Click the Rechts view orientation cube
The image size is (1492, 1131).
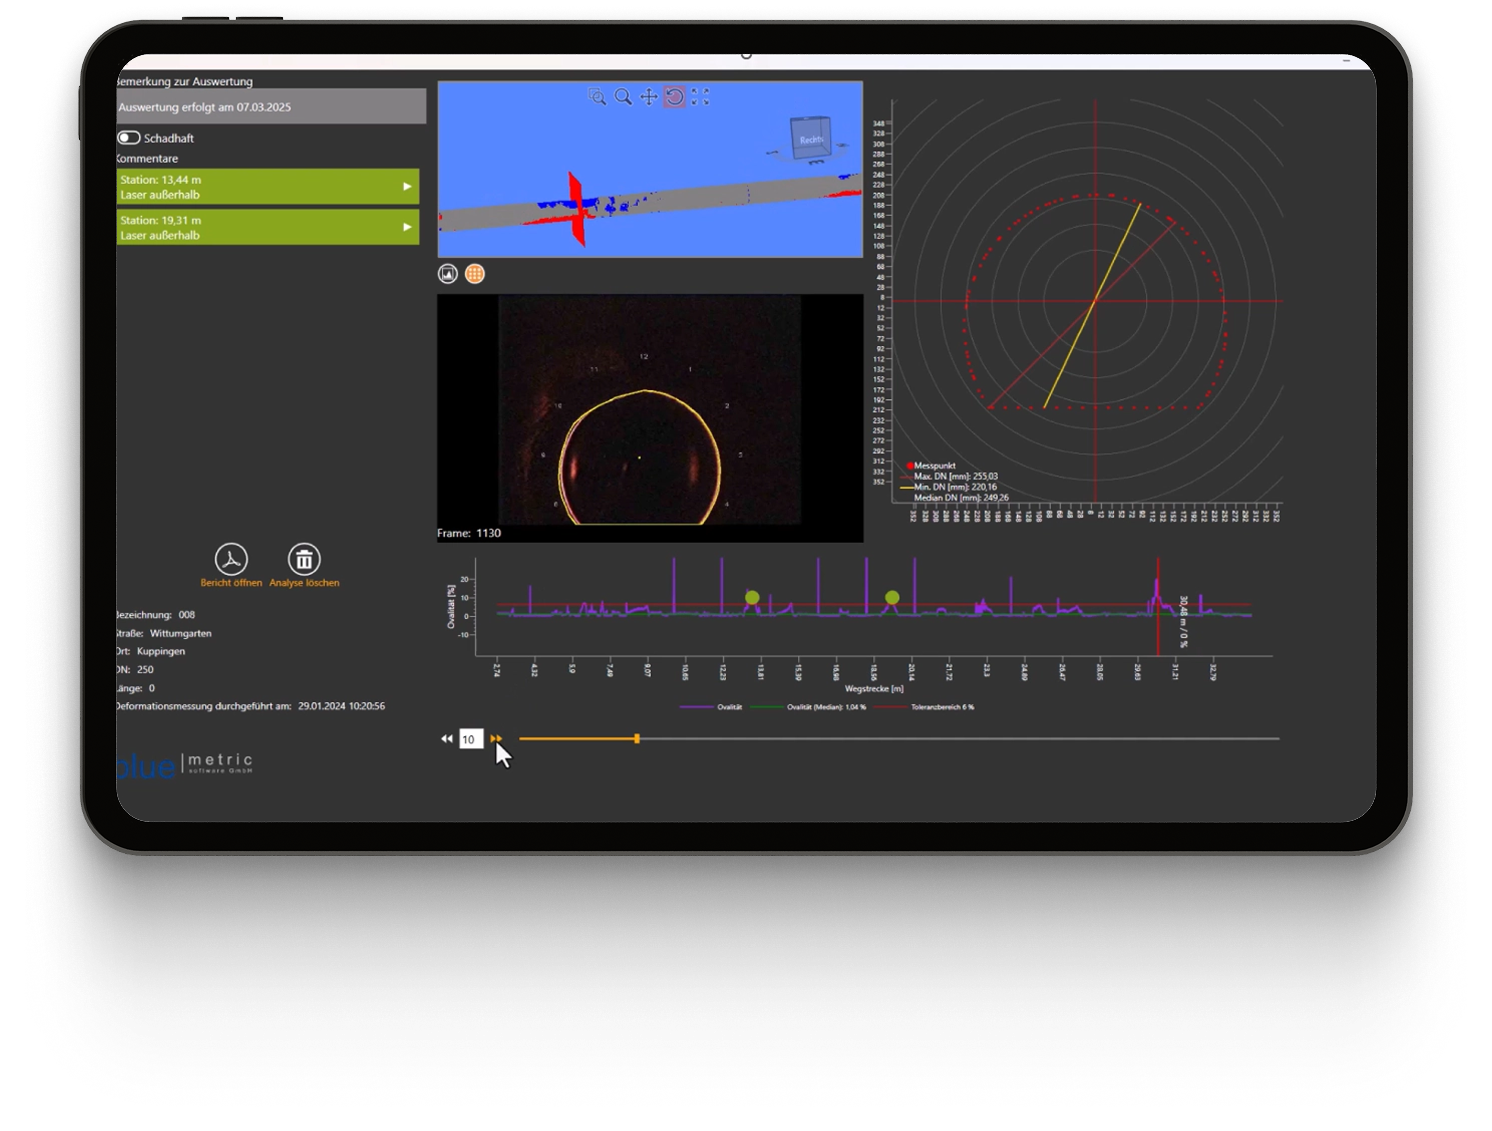(809, 139)
